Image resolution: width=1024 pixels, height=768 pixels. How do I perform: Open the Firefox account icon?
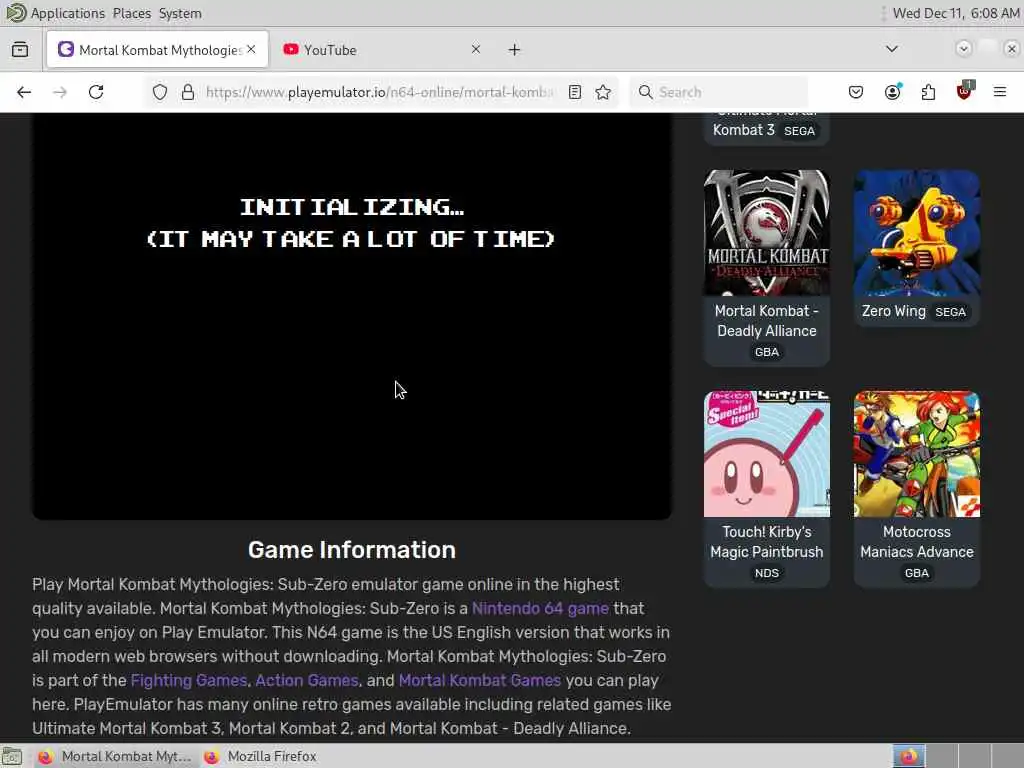pos(892,92)
